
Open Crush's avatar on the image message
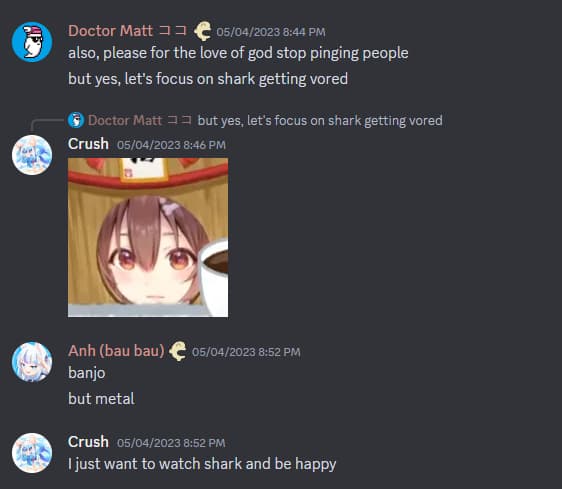32,155
